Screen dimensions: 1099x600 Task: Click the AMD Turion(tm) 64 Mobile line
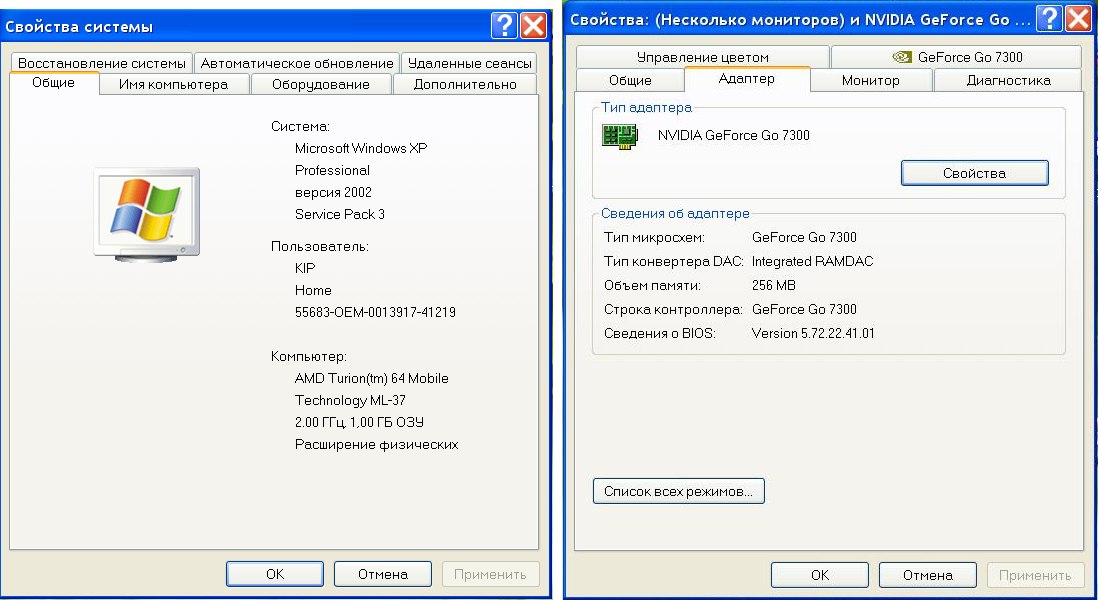click(x=371, y=379)
